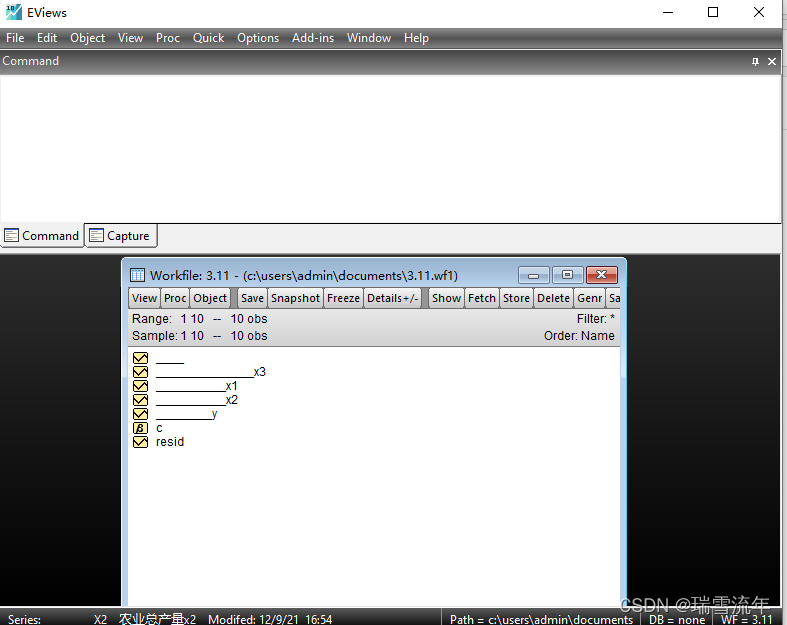Select the x3 series name
This screenshot has width=787, height=625.
[211, 372]
